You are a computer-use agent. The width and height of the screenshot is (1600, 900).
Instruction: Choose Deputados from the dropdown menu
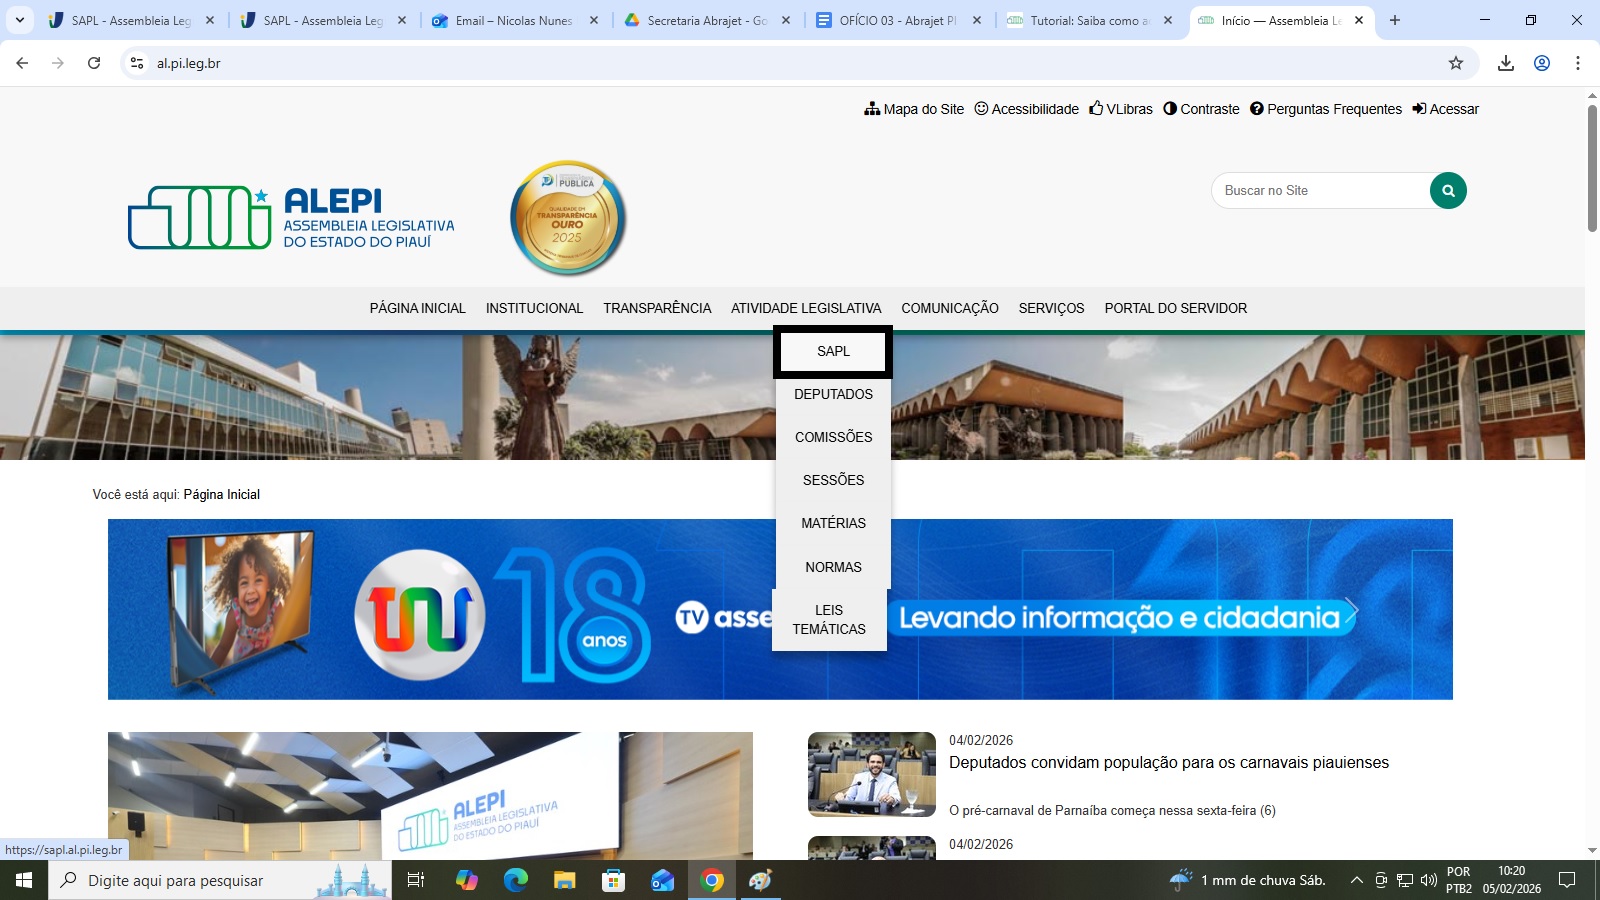point(833,394)
